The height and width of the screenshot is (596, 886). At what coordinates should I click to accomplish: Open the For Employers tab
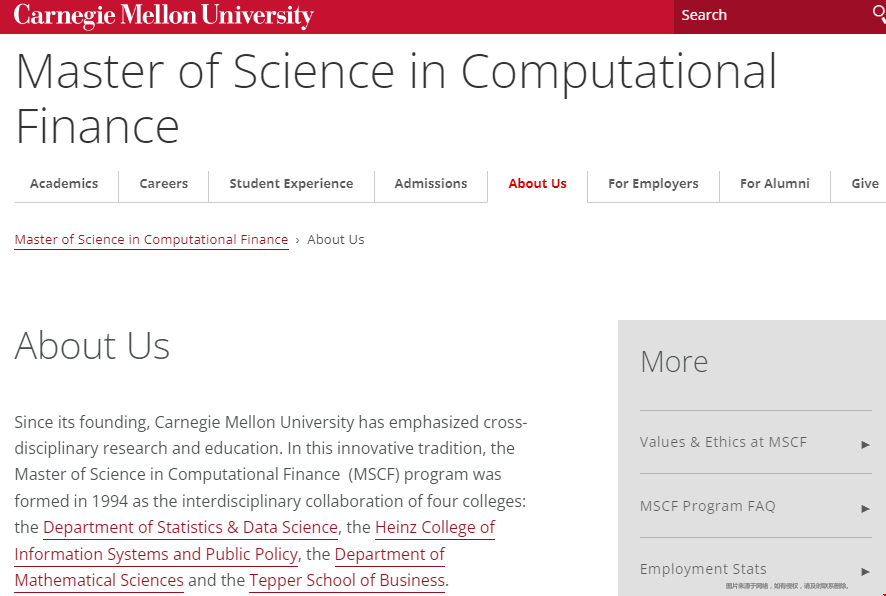point(653,184)
